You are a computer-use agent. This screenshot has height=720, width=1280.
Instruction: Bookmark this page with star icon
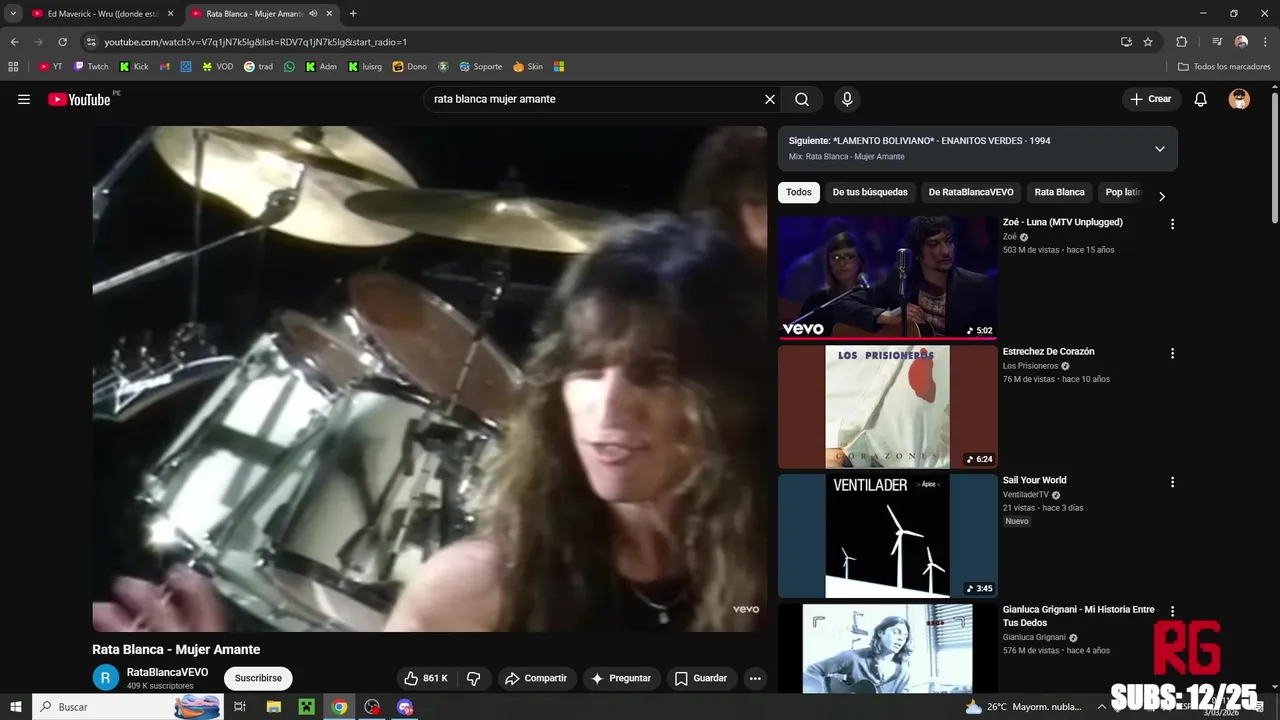click(x=1148, y=42)
